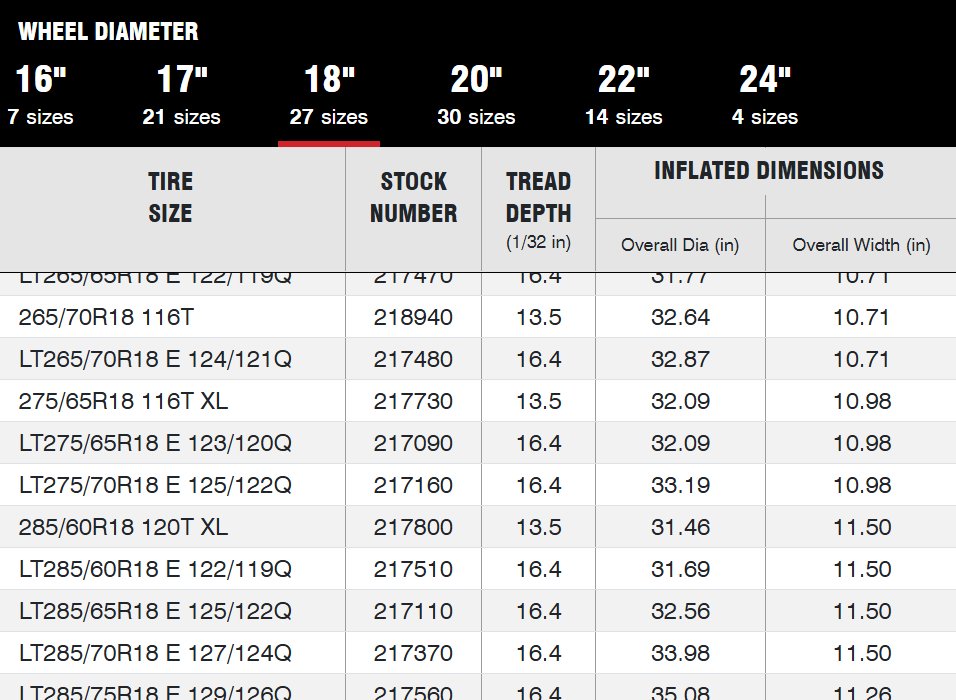
Task: Click overall diameter value 32.64
Action: coord(680,317)
